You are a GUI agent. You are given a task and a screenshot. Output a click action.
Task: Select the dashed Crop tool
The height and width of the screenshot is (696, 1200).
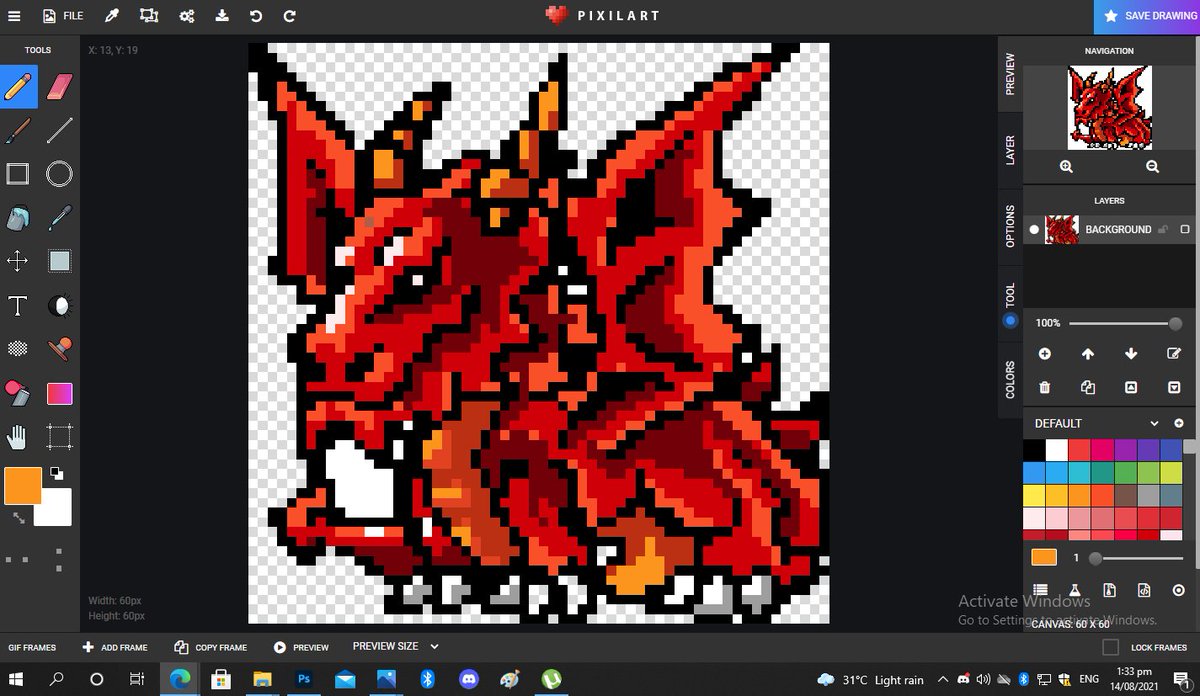click(60, 436)
